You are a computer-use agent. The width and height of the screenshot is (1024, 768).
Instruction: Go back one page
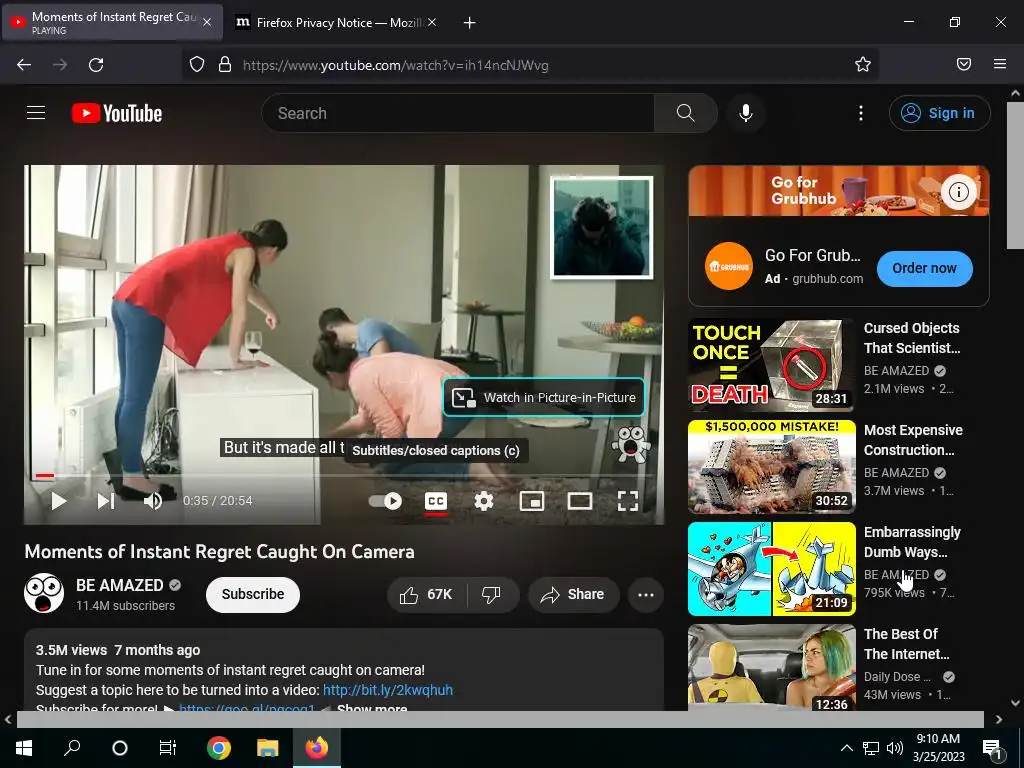(24, 65)
